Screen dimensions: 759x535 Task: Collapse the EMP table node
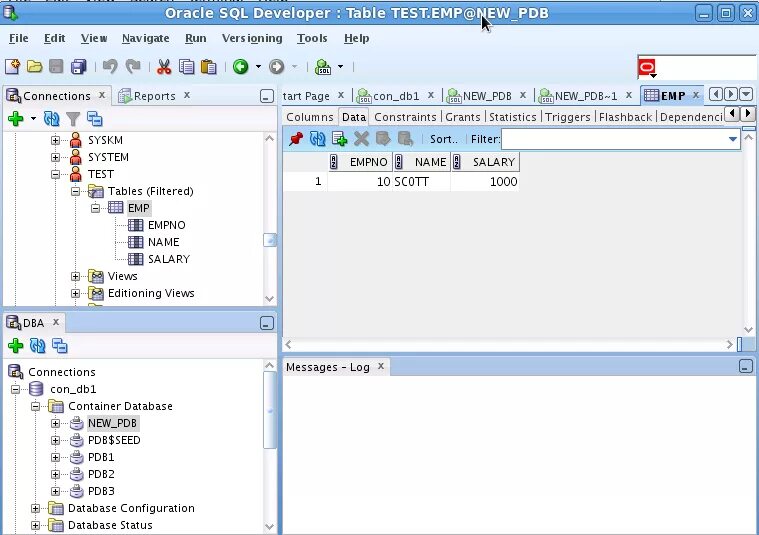click(95, 208)
